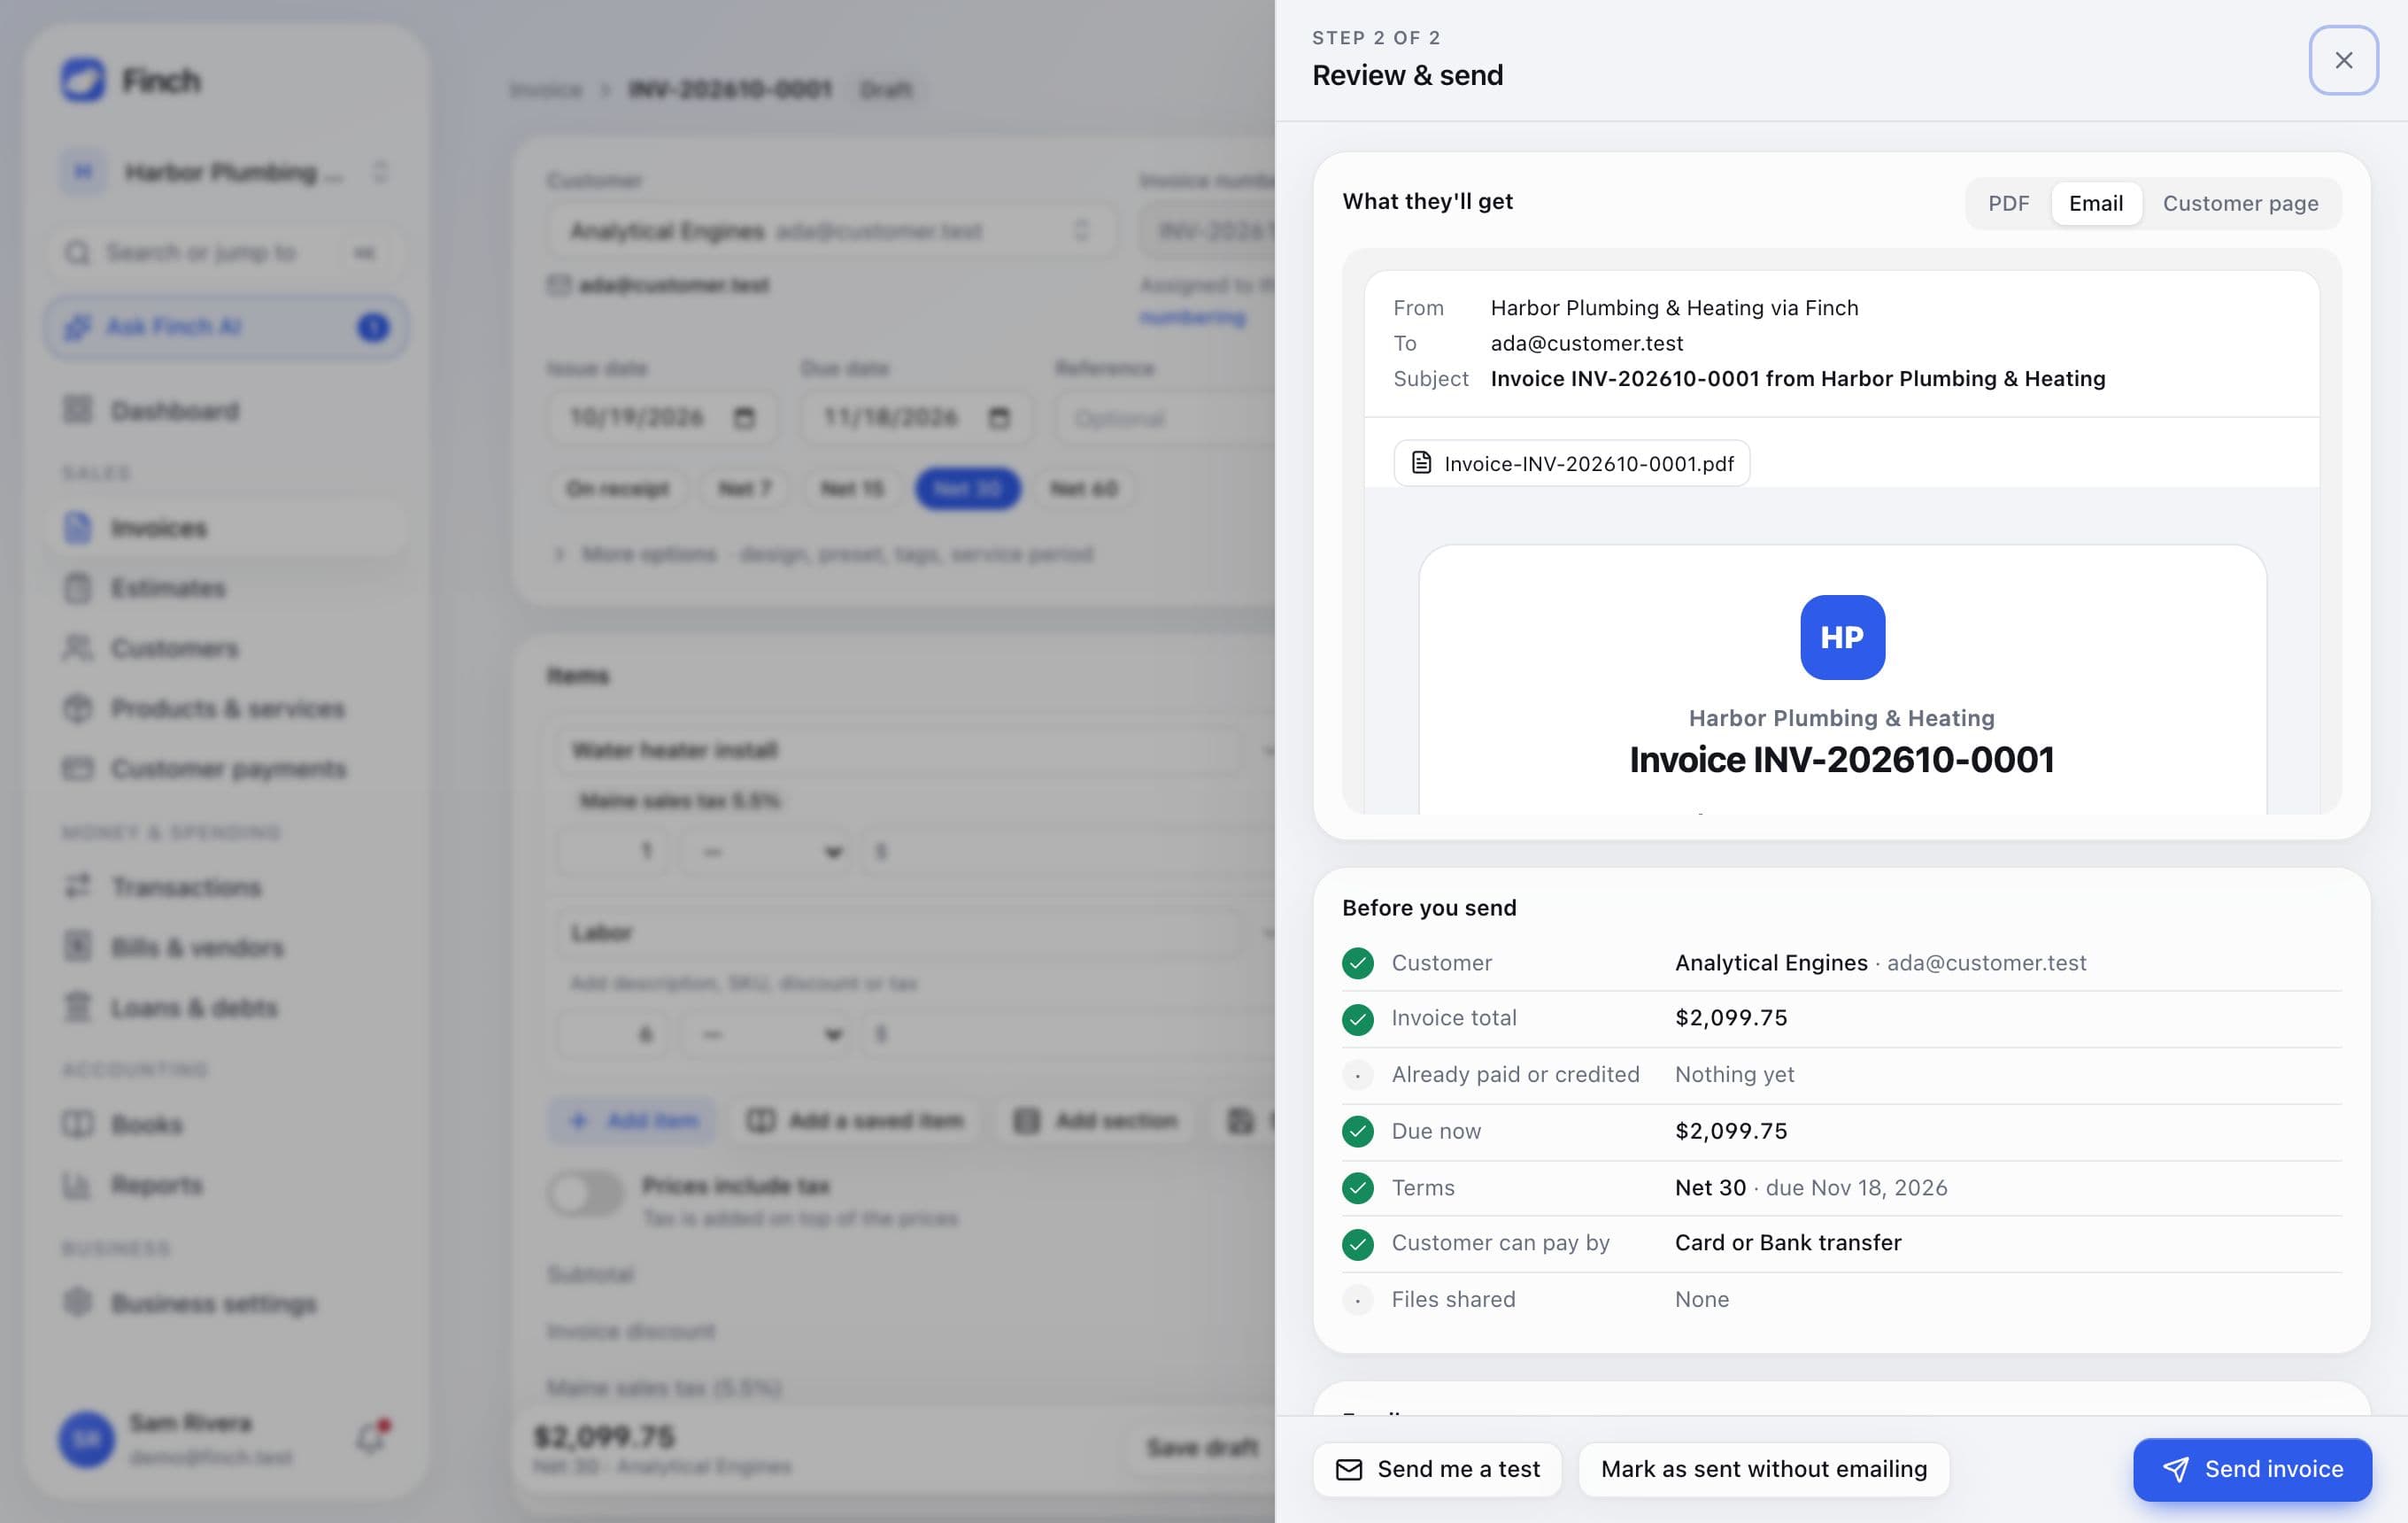Toggle the Prices include tax switch
This screenshot has width=2408, height=1523.
(x=585, y=1193)
